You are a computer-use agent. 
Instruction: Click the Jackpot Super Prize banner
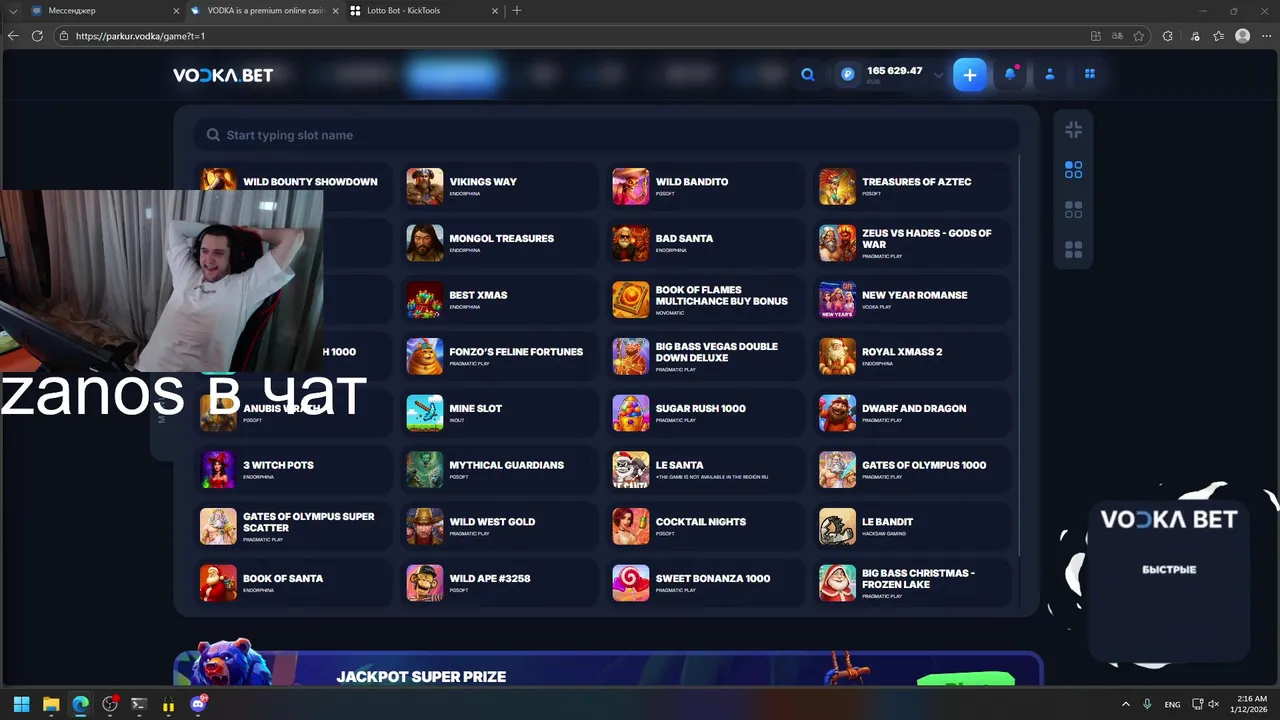click(608, 669)
